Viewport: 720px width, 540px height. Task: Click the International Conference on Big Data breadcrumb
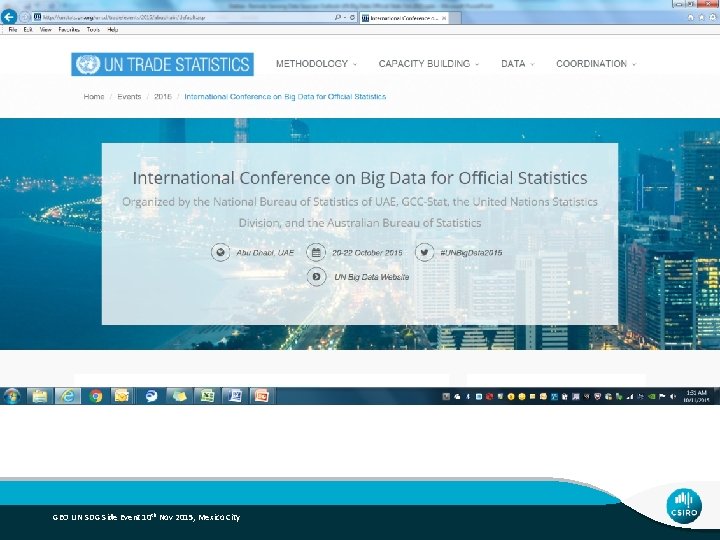[285, 96]
